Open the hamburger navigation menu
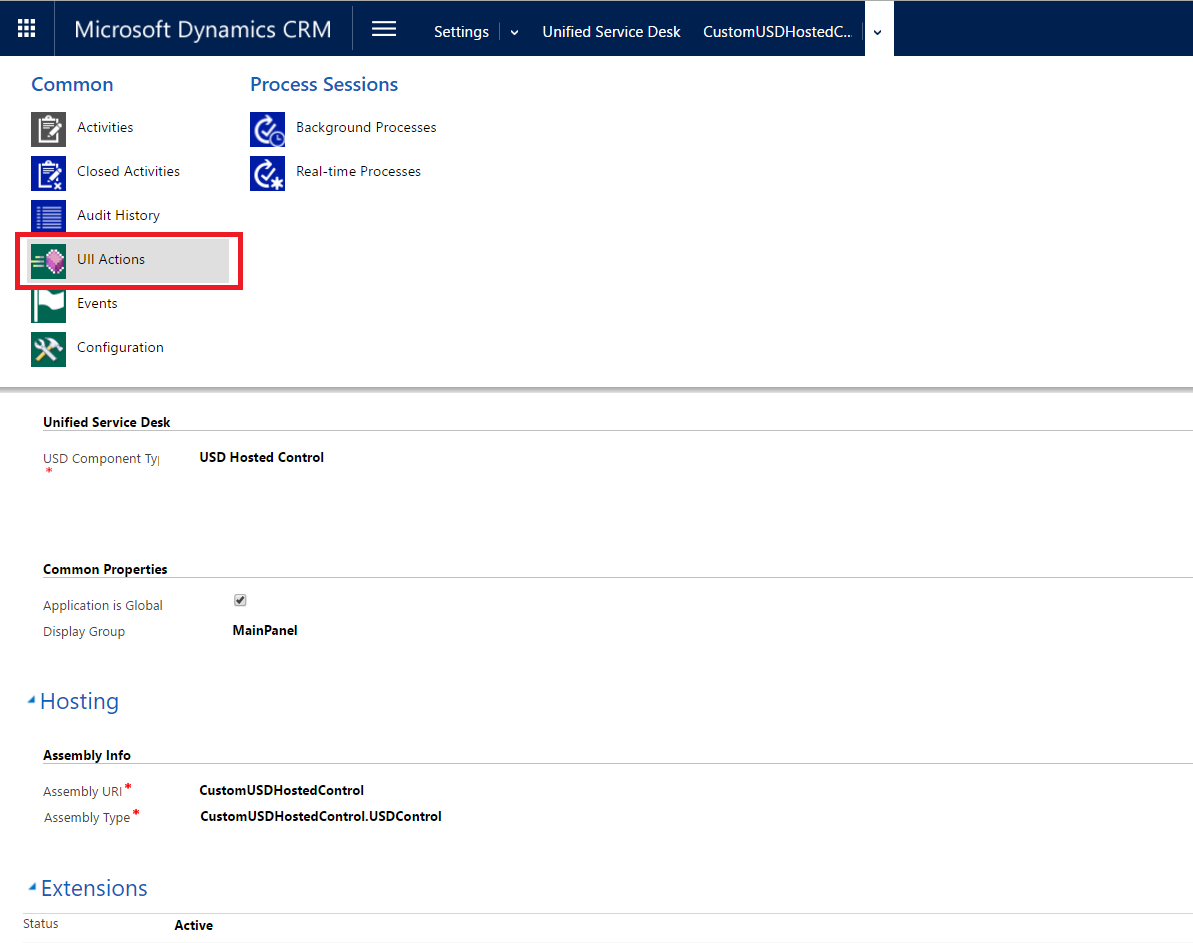 [x=384, y=29]
